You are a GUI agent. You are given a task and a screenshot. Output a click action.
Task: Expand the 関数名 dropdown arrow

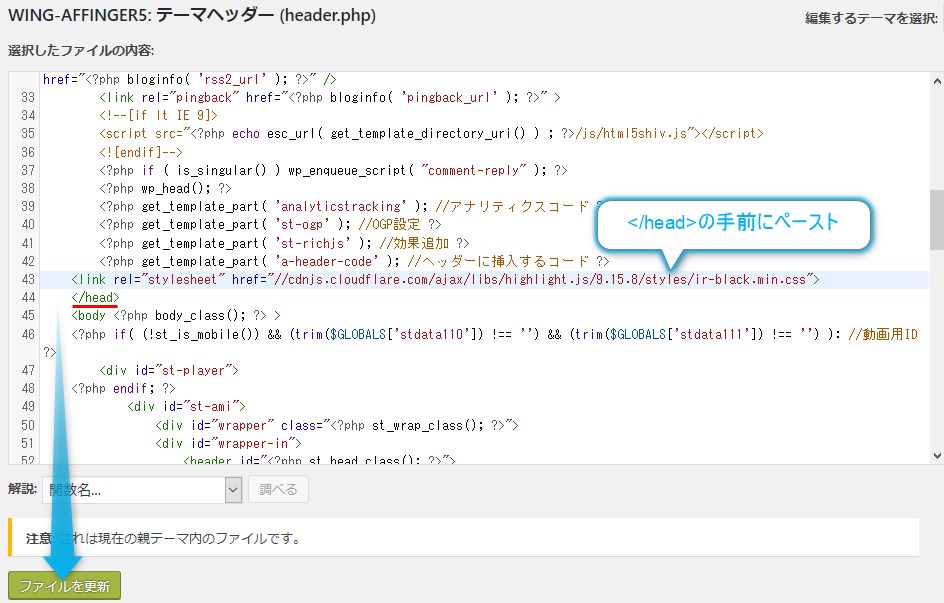point(233,489)
